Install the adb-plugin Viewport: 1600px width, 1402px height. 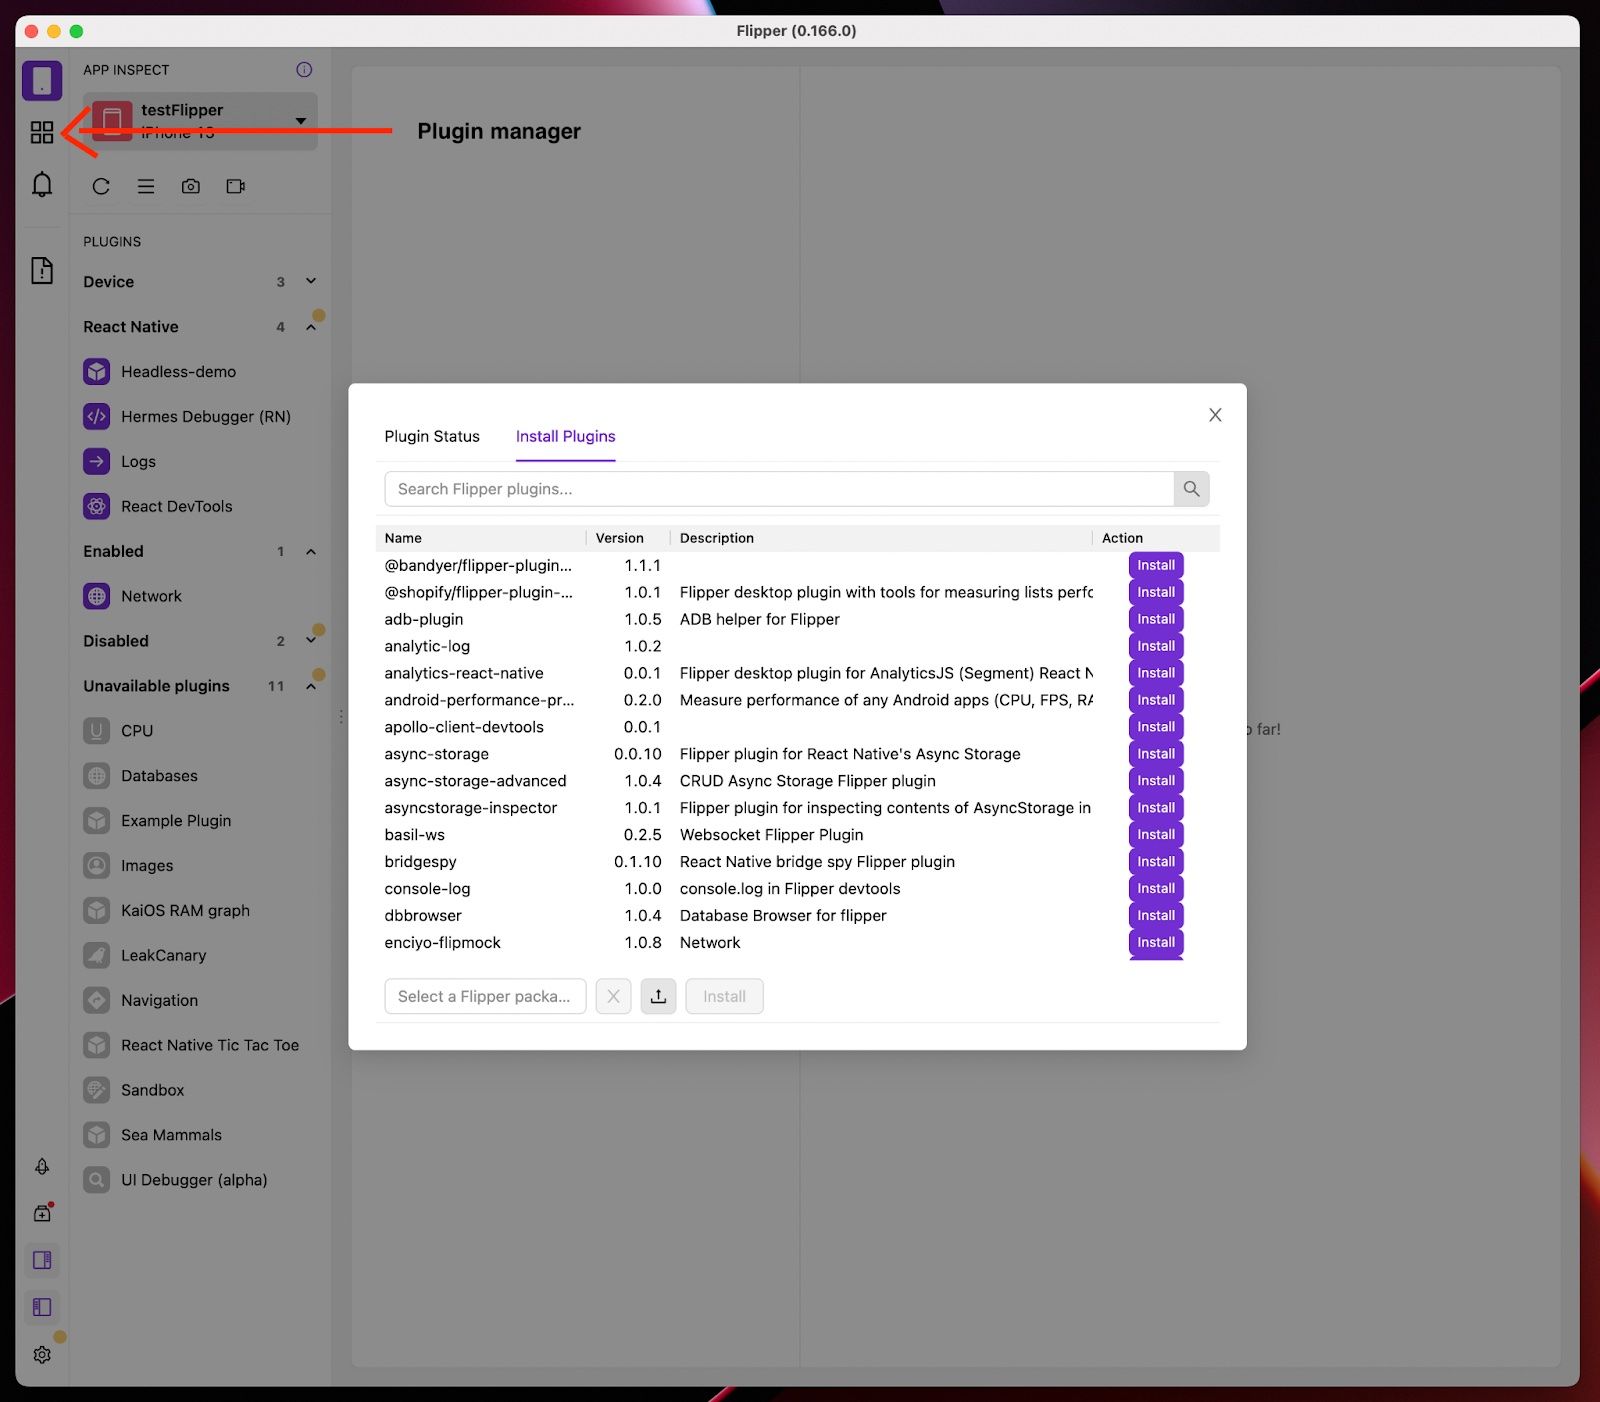pos(1156,619)
